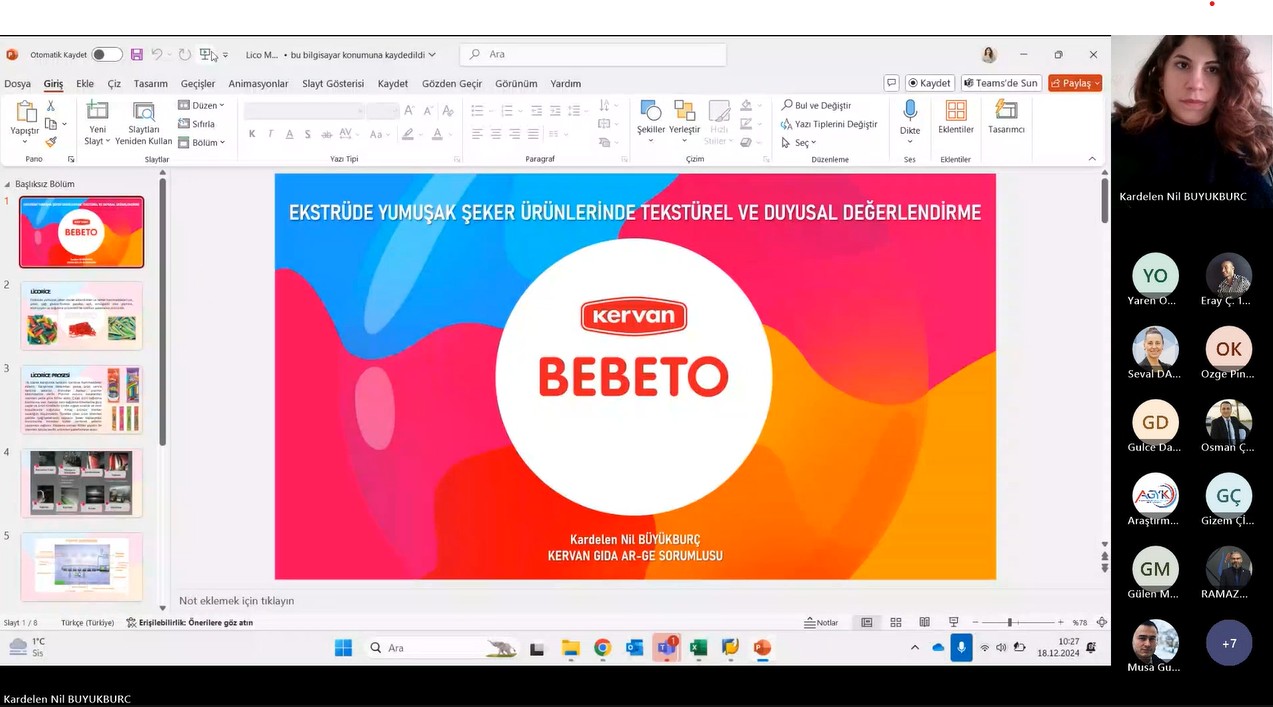Click the Save (disk) icon in title bar
This screenshot has height=707, width=1273.
click(137, 55)
